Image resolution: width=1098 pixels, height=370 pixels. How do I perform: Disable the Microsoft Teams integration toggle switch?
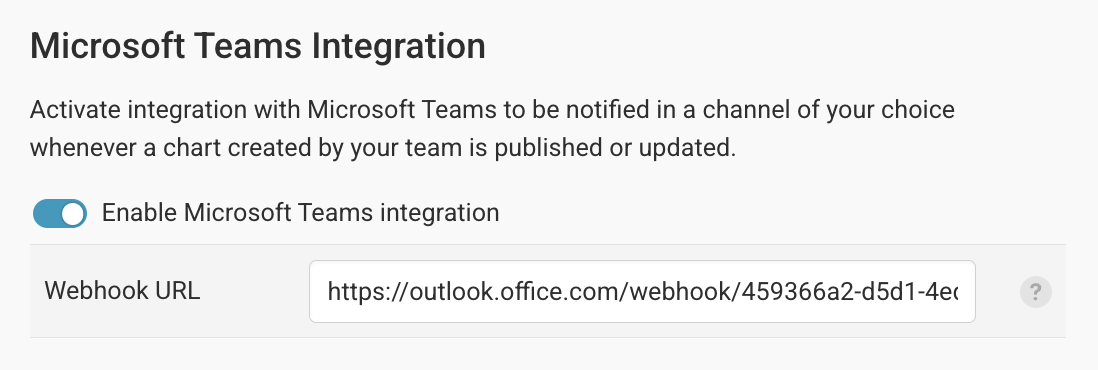[x=60, y=214]
